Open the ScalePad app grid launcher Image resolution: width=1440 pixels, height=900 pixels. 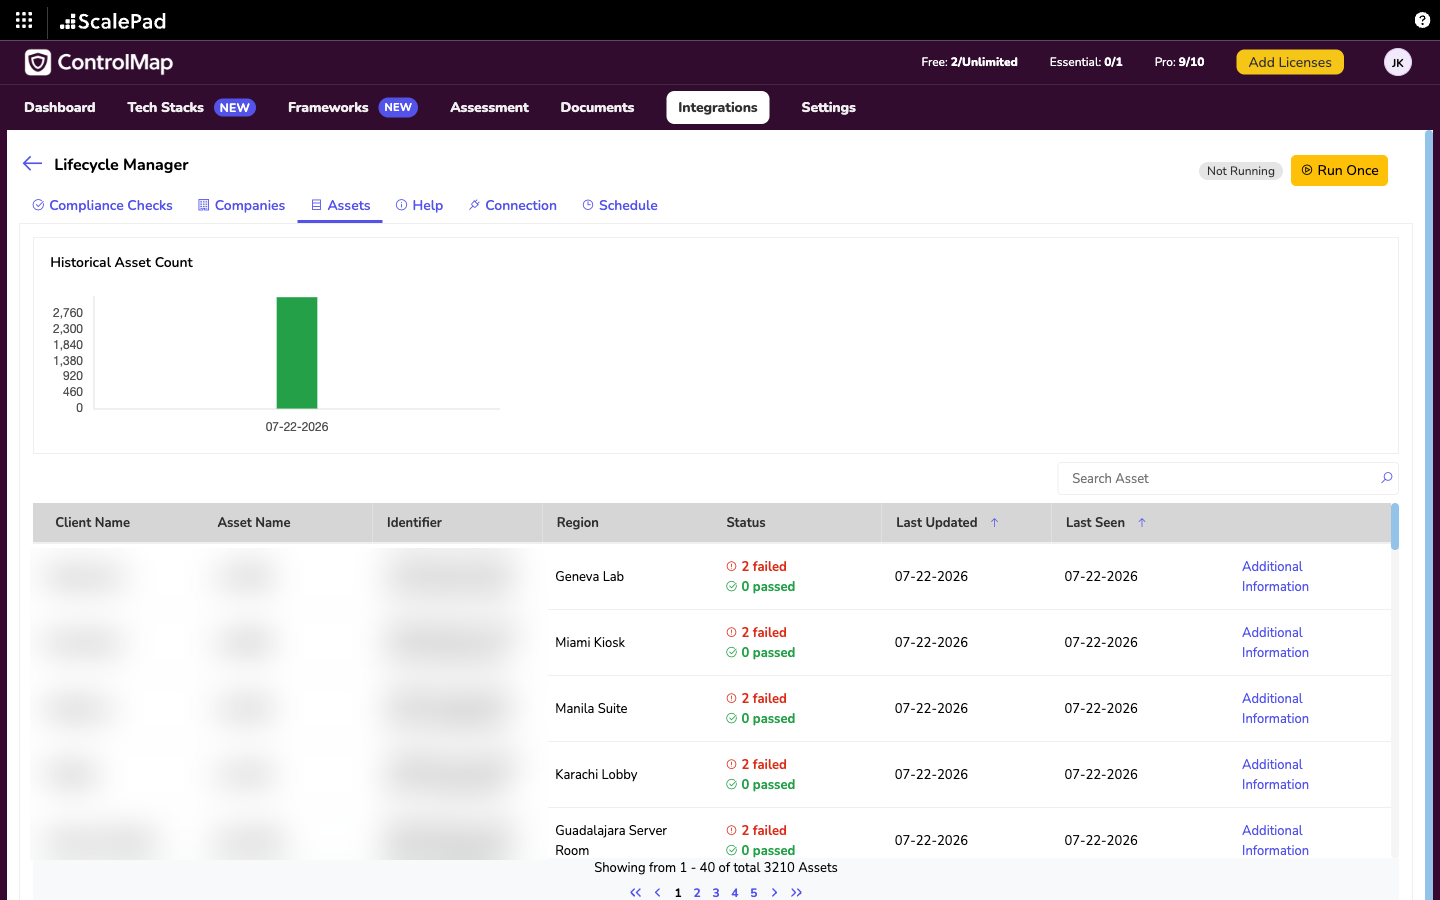[x=24, y=20]
